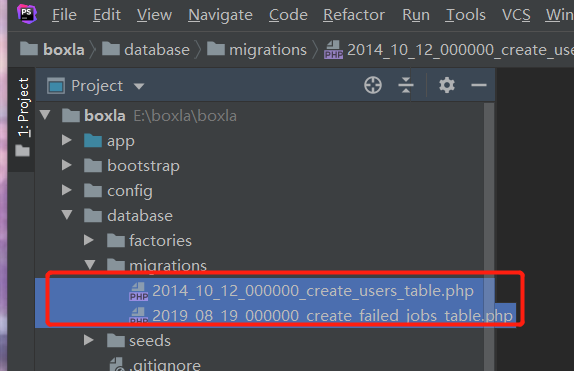Open the Project view dropdown arrow

coord(139,86)
